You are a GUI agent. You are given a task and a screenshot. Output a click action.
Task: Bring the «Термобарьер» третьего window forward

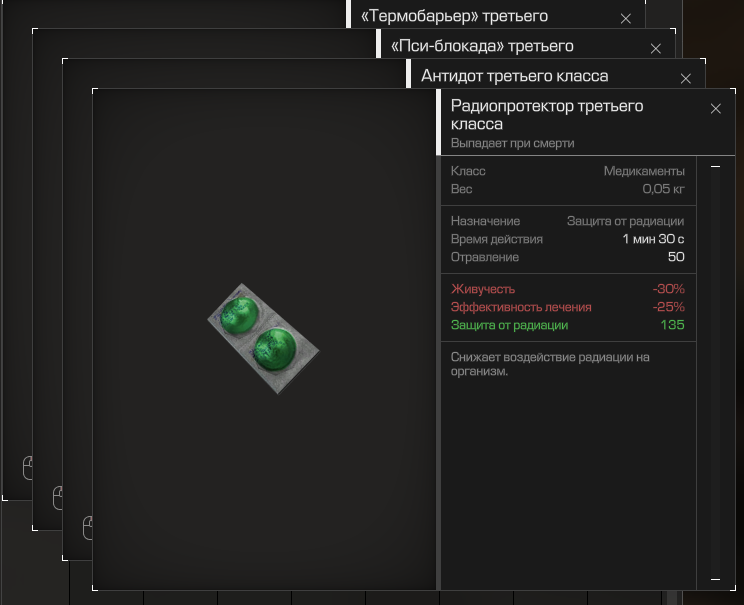coord(454,16)
